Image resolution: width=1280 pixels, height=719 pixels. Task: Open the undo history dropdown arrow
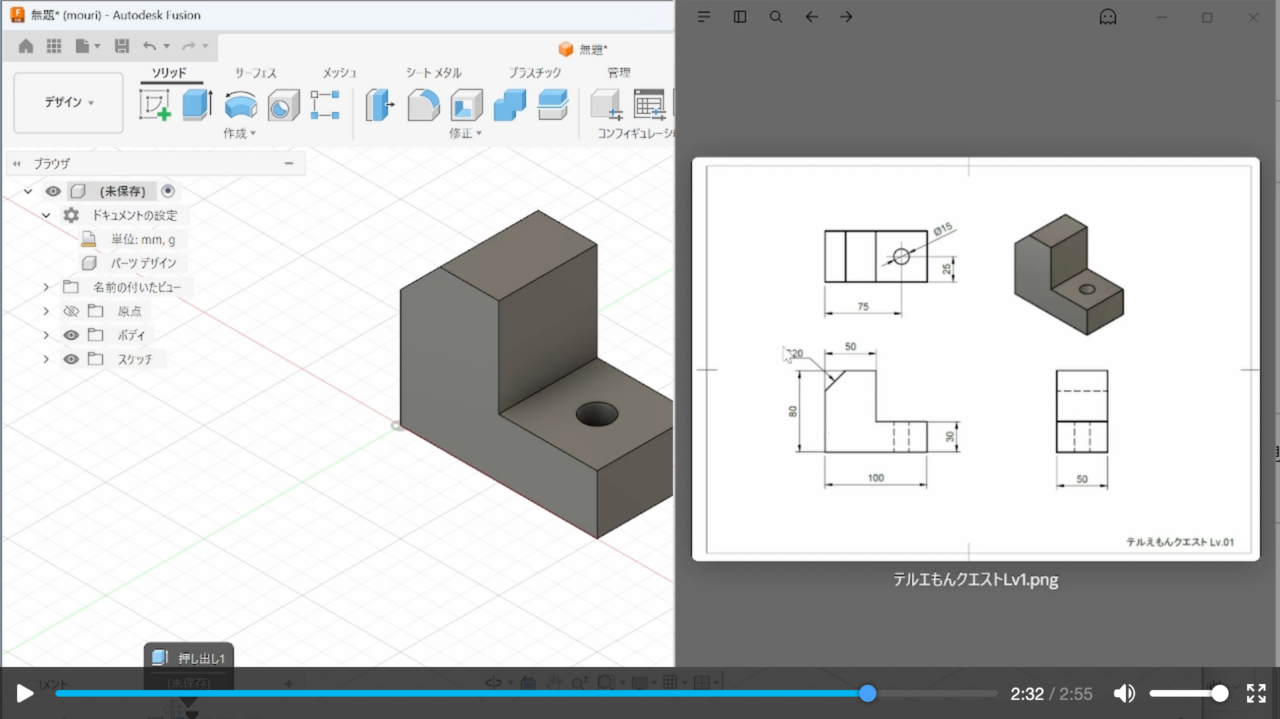point(166,46)
